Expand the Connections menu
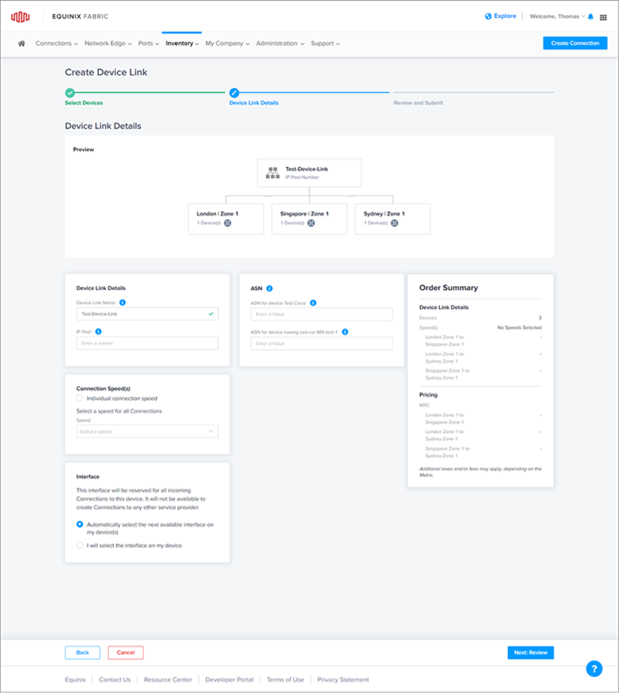 click(x=57, y=43)
